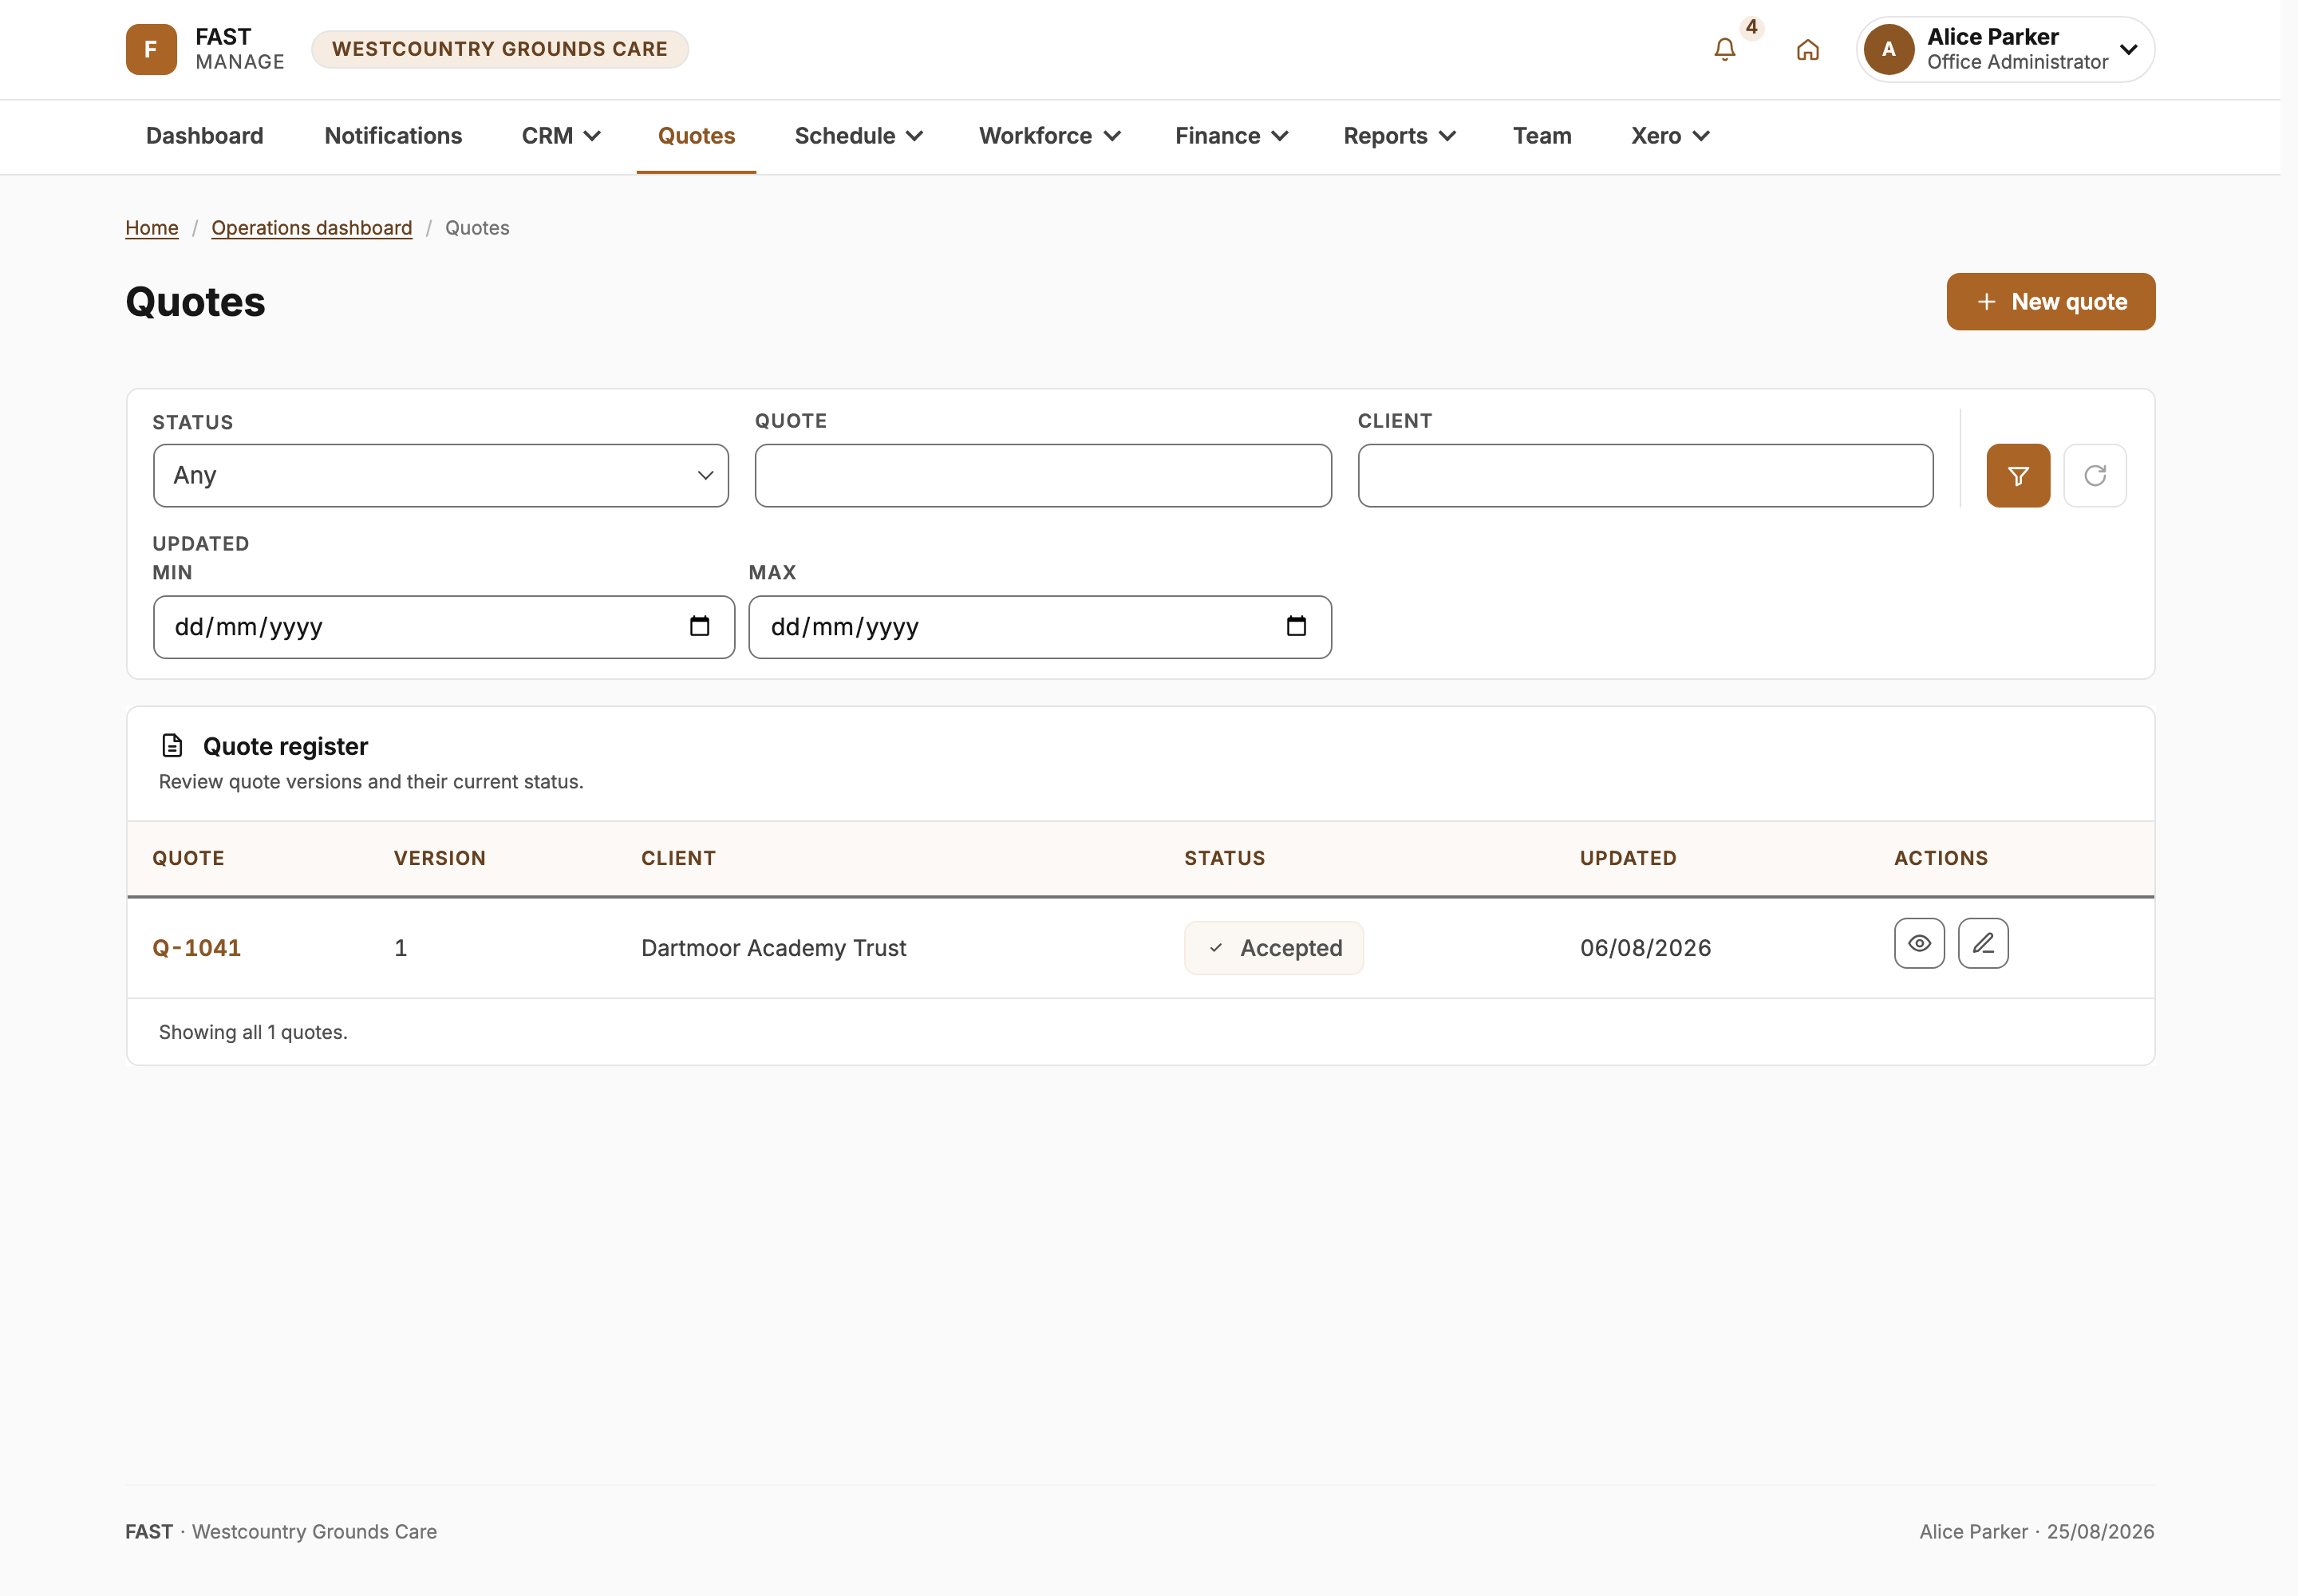2298x1596 pixels.
Task: Follow the Home breadcrumb link
Action: point(152,228)
